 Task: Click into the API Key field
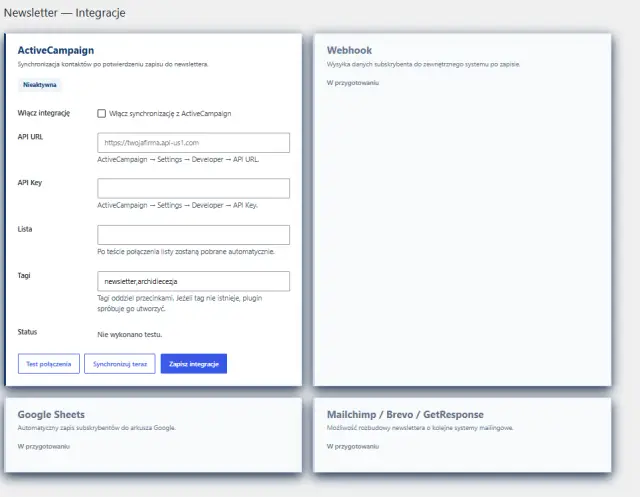point(193,188)
